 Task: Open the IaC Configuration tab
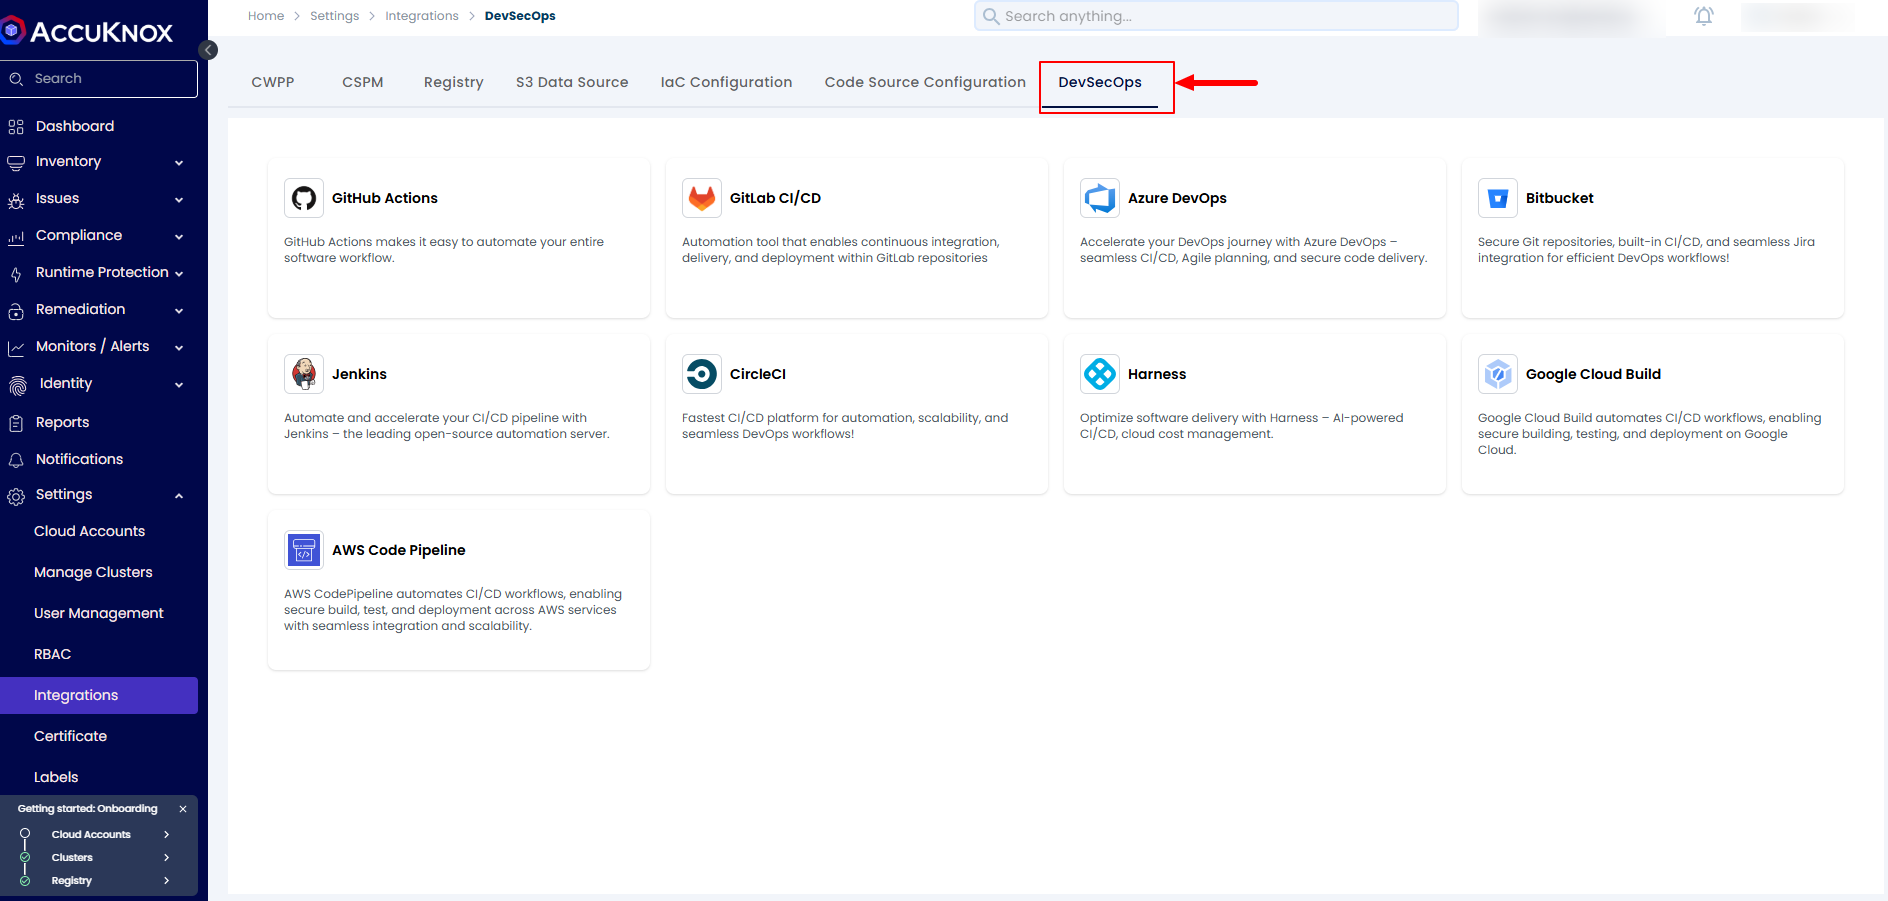[726, 82]
